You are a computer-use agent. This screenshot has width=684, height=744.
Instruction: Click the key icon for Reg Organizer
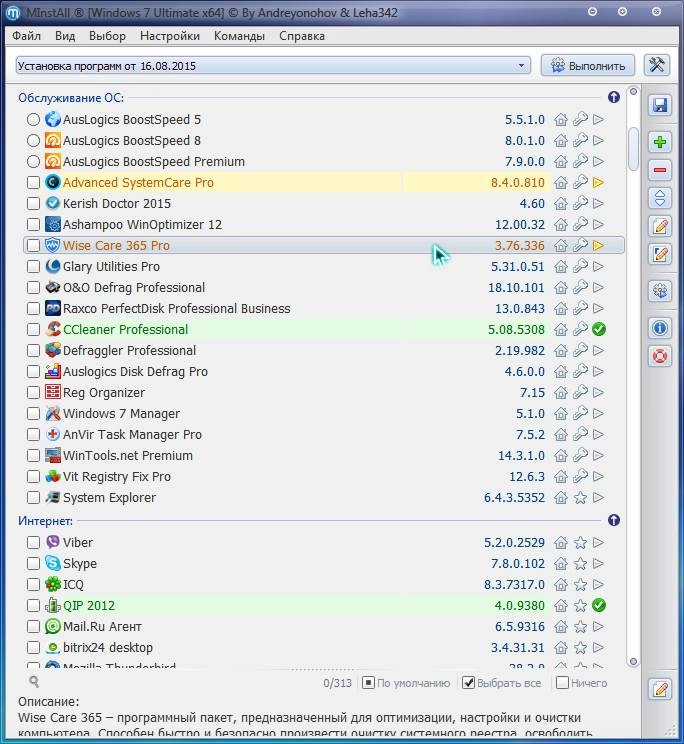580,392
